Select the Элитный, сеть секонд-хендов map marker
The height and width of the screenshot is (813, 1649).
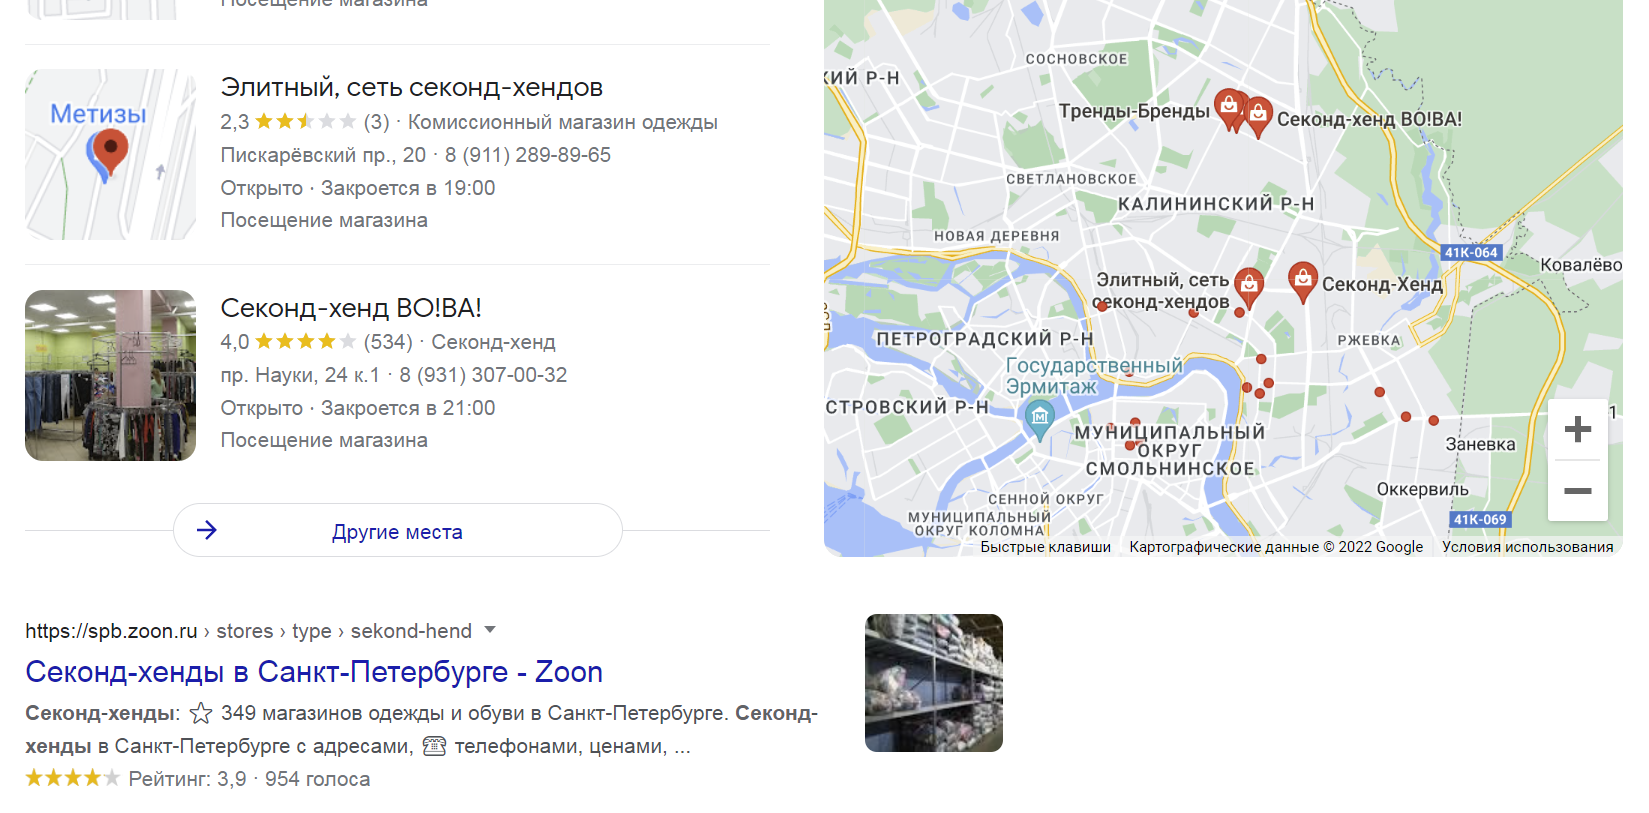point(1248,287)
